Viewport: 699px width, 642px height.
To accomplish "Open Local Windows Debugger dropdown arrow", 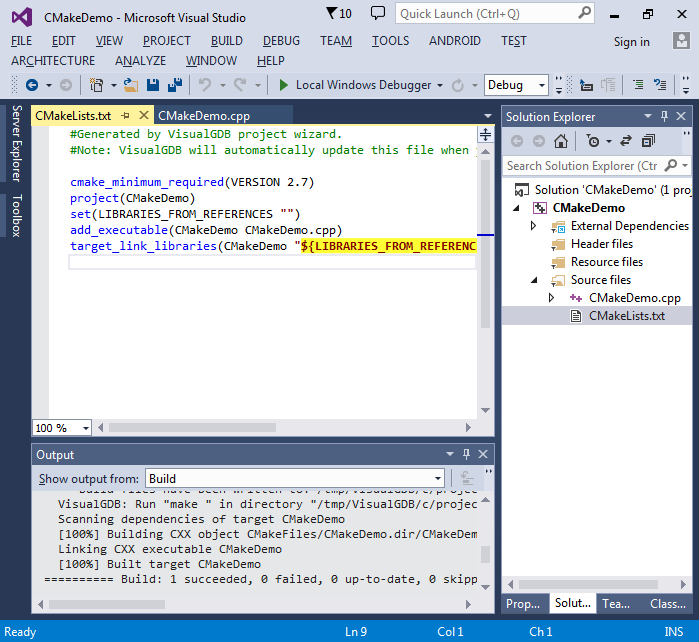I will (440, 85).
